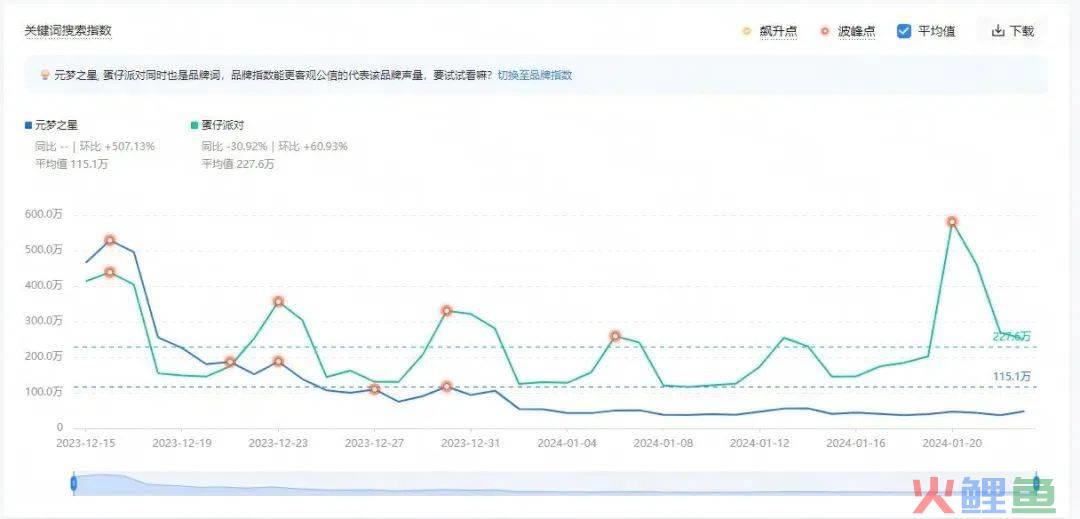Click the left handle of range slider

tap(74, 484)
